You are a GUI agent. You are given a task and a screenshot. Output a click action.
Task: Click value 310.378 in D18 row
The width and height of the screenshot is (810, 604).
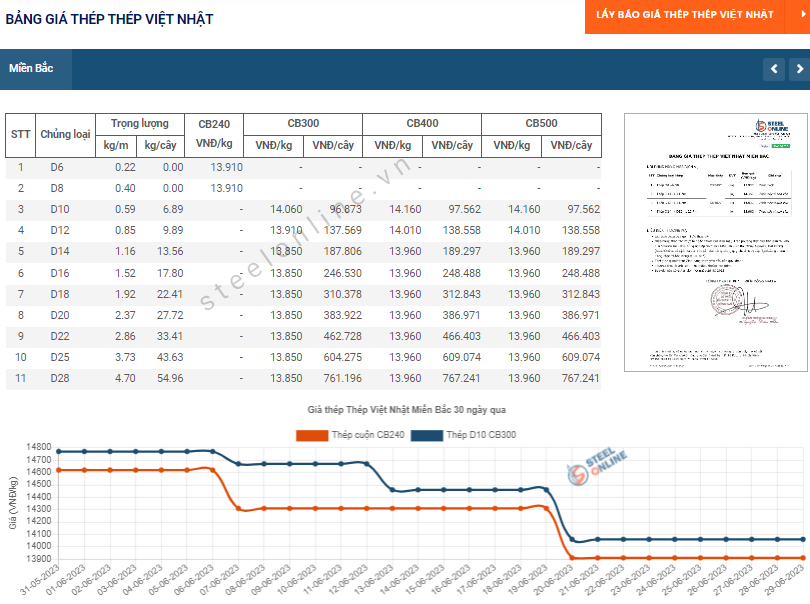pyautogui.click(x=342, y=295)
